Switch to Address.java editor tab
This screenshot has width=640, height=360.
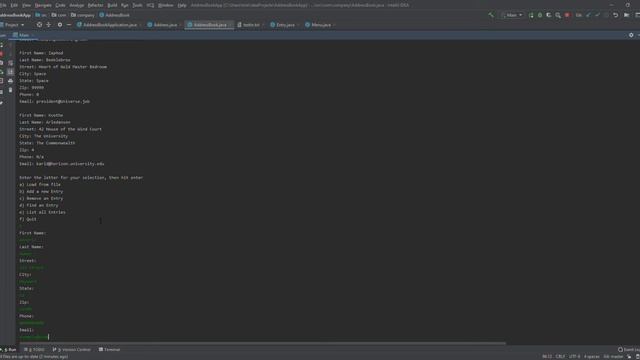pos(162,25)
